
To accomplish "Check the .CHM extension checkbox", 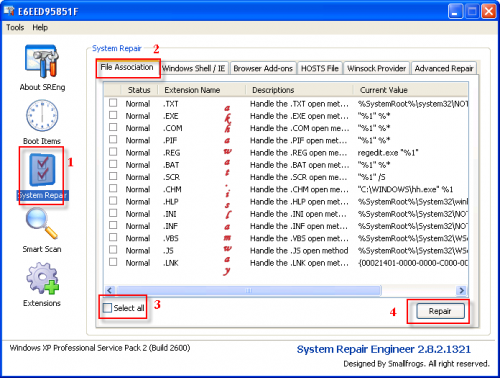I will coord(113,188).
